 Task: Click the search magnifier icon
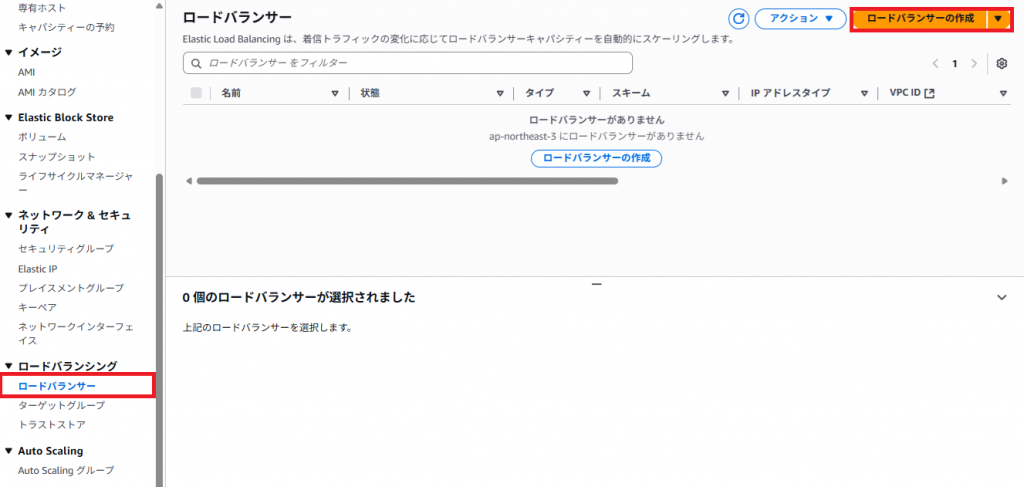pyautogui.click(x=195, y=63)
